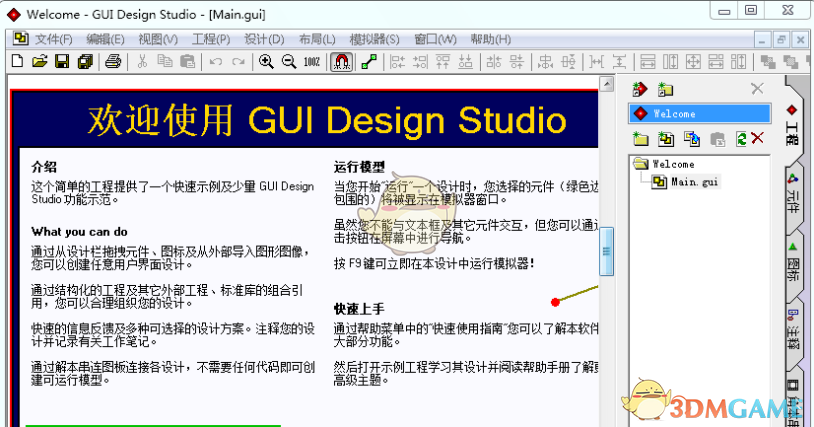Click the align left edges icon
Viewport: 814px width, 427px height.
397,62
